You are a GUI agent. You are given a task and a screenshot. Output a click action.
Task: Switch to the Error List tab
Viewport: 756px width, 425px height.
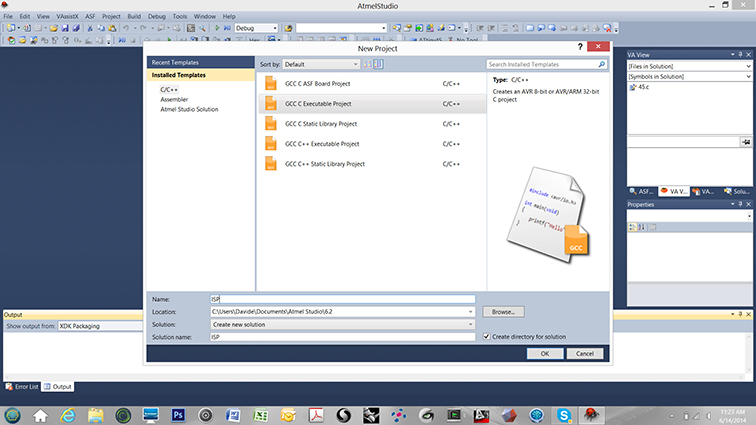pos(22,386)
